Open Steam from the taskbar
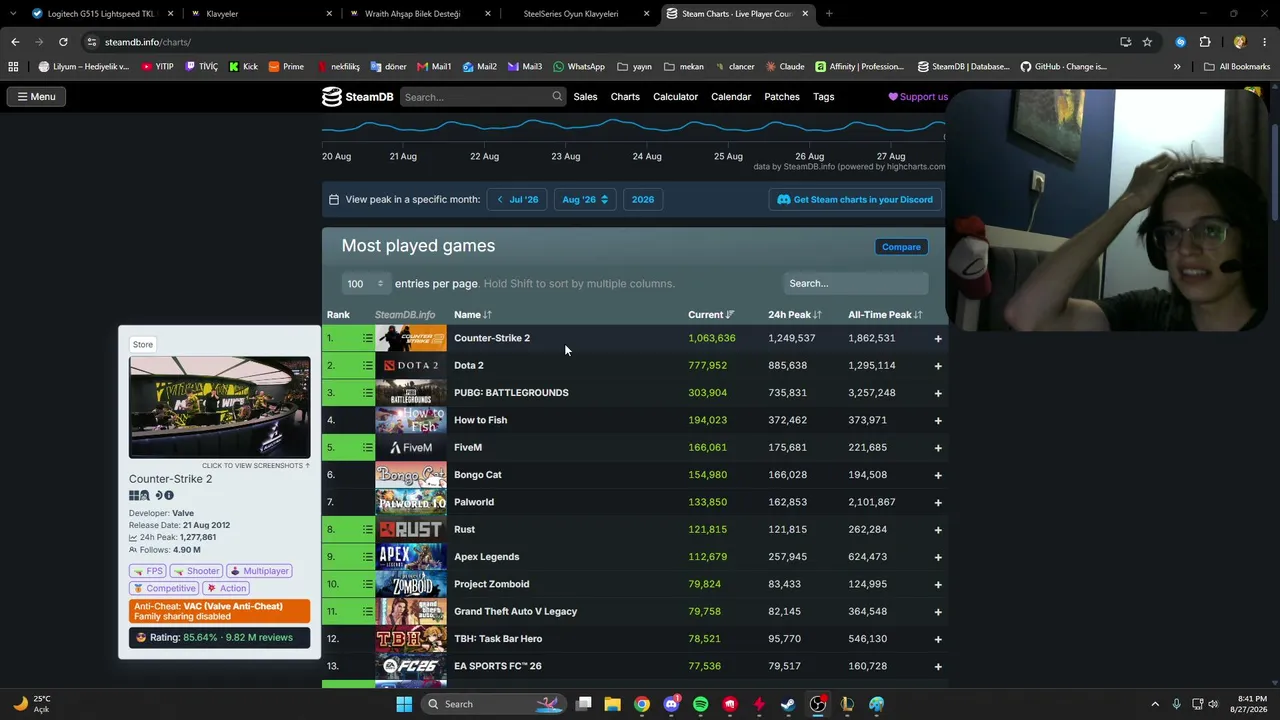The image size is (1280, 720). [x=788, y=704]
